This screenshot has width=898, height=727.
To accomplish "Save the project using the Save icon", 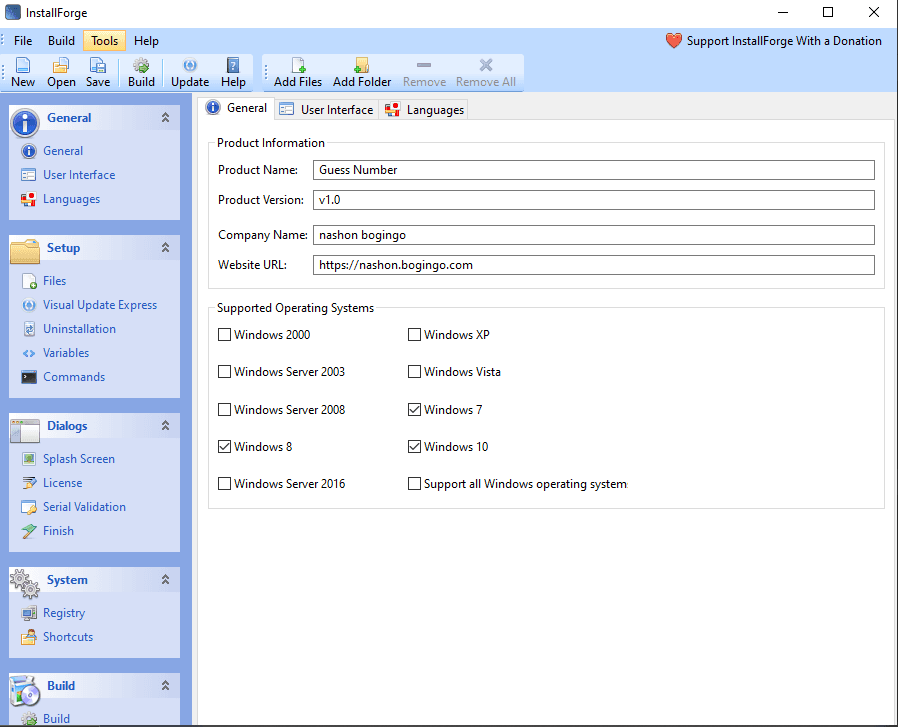I will pos(97,72).
